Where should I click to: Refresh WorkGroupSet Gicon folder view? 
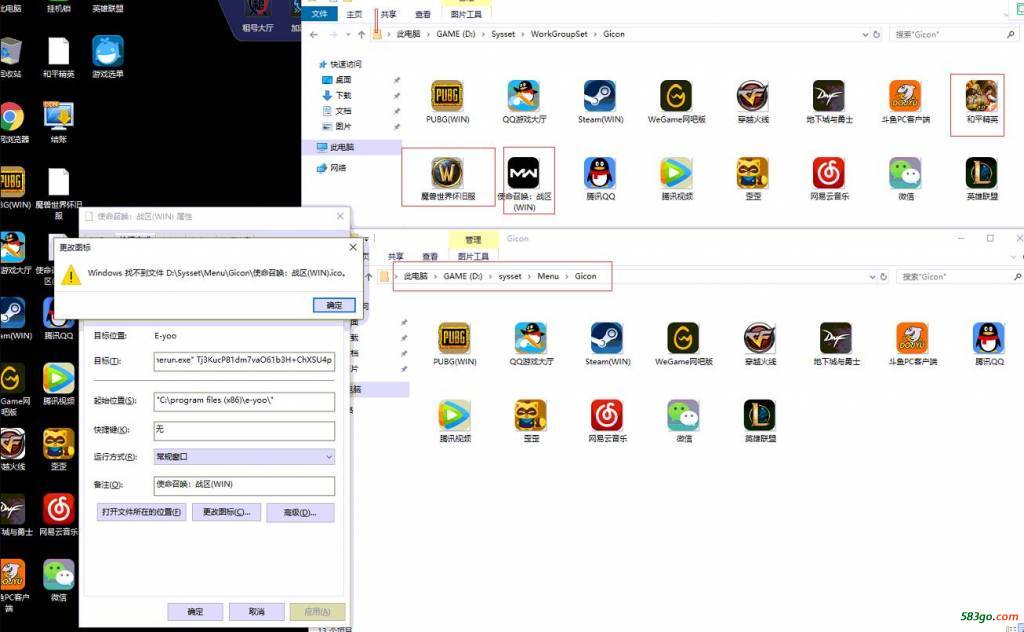click(876, 34)
